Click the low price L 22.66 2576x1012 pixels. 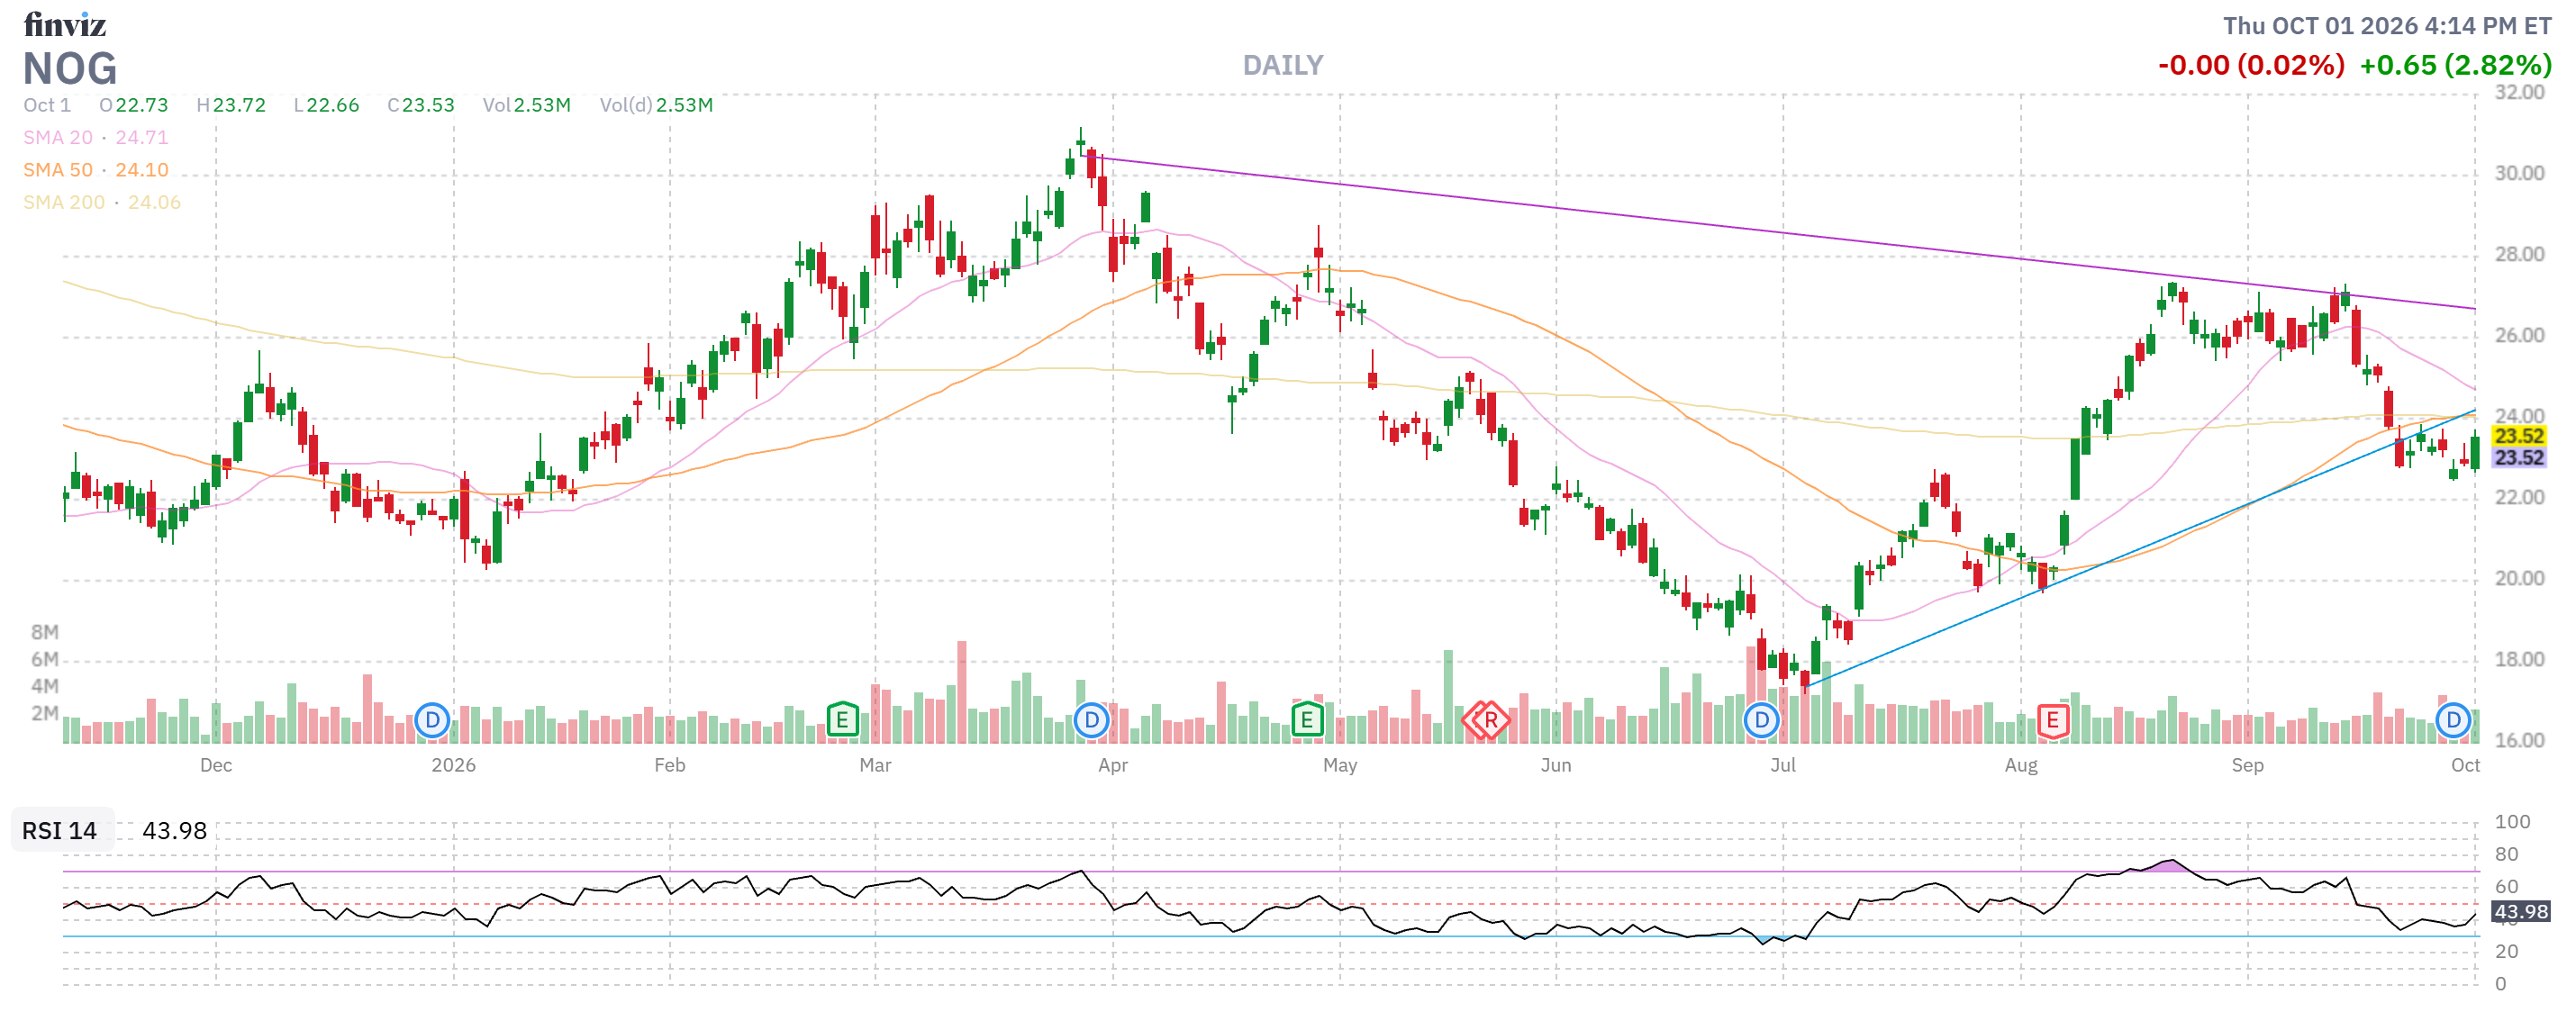pos(326,105)
